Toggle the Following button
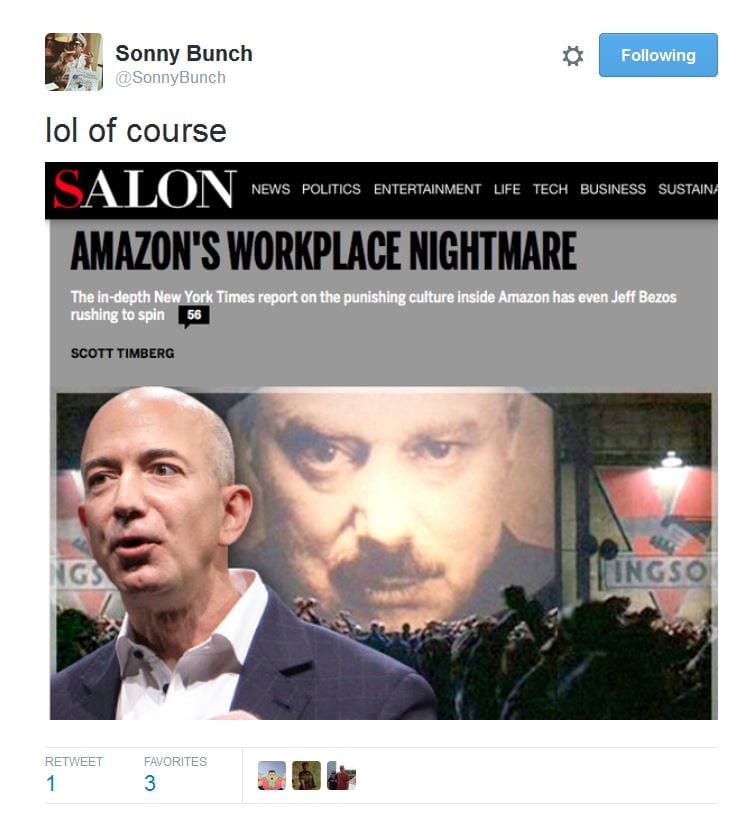This screenshot has height=814, width=756. pos(658,55)
